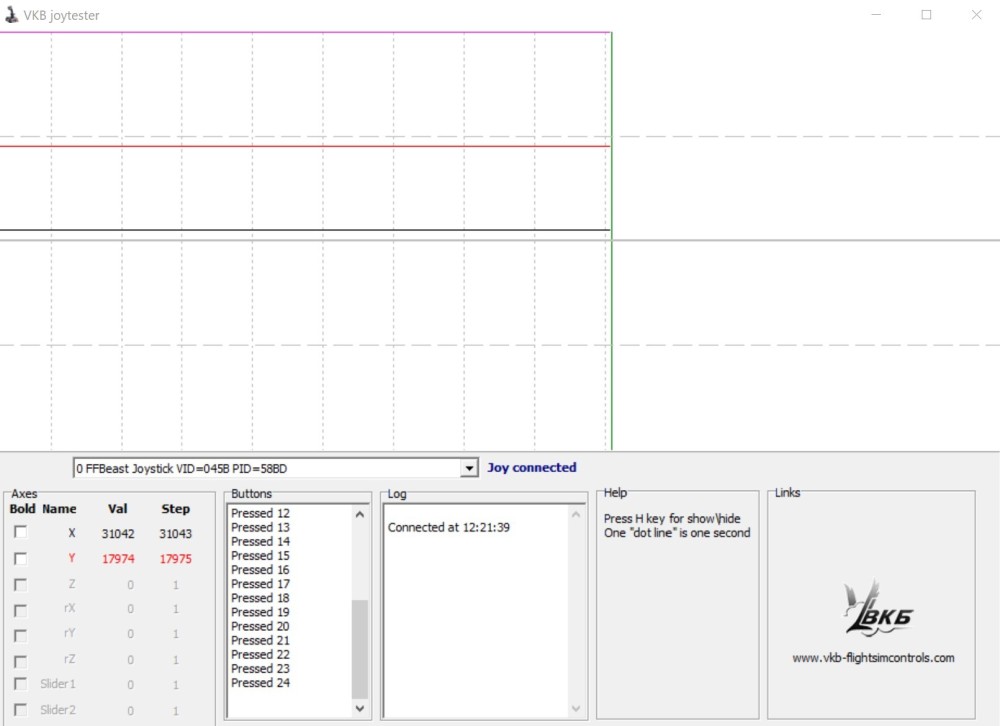Select 'Pressed 21' in Buttons list
Viewport: 1000px width, 726px height.
coord(260,640)
